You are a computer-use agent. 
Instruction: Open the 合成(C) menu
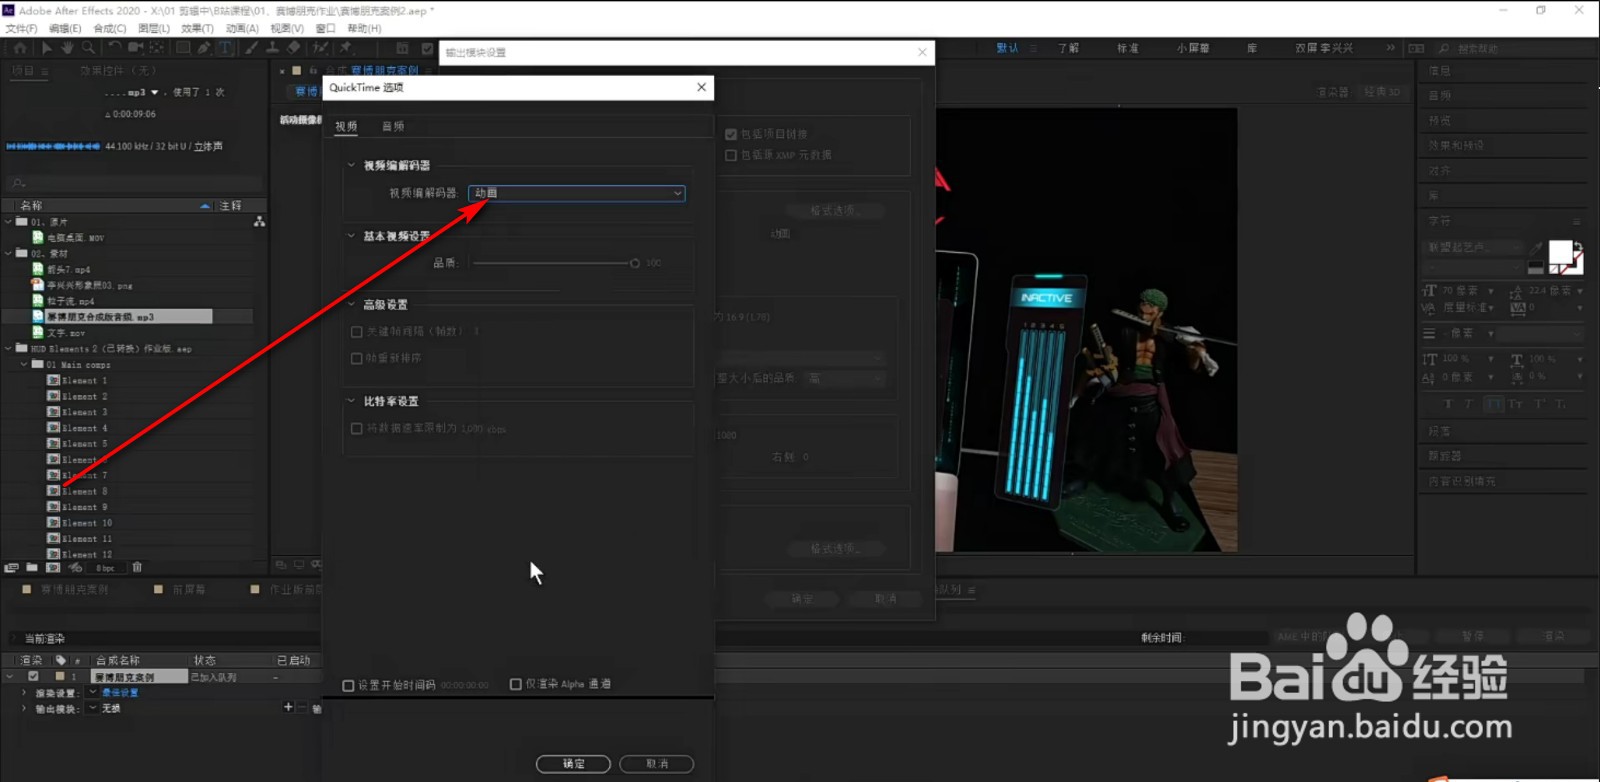click(x=110, y=29)
